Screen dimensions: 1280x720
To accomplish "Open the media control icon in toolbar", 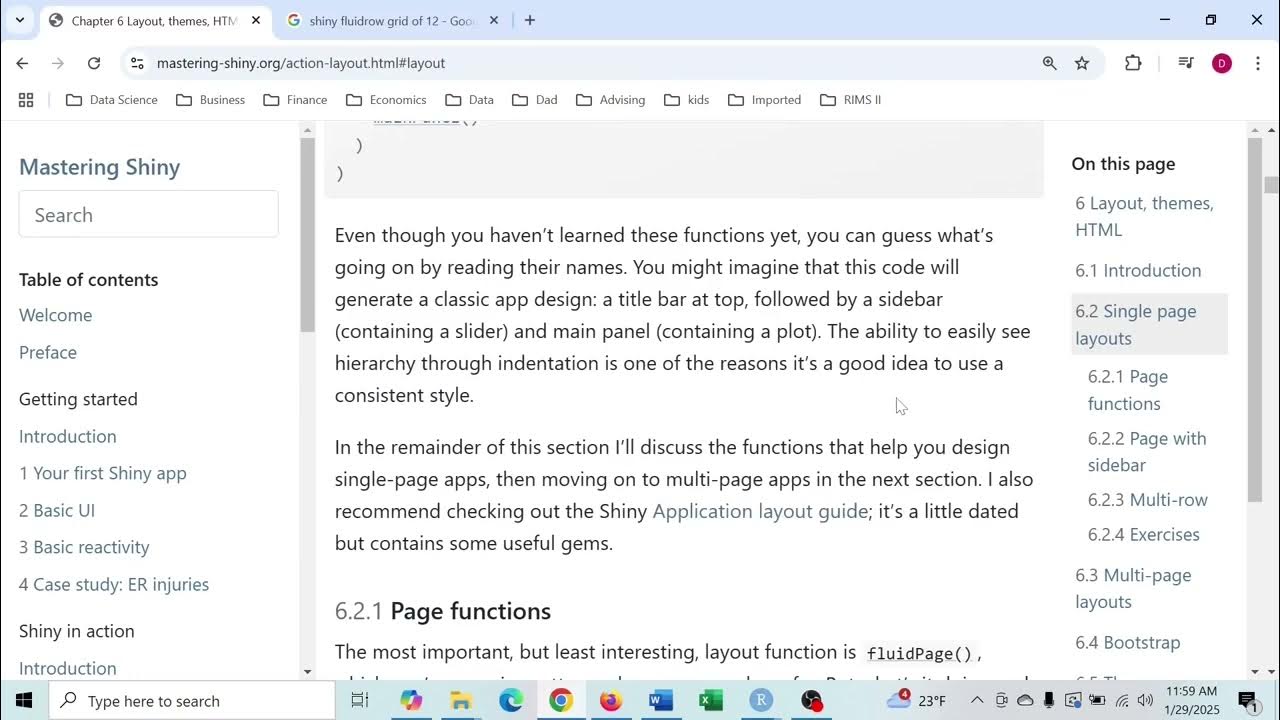I will coord(1186,63).
